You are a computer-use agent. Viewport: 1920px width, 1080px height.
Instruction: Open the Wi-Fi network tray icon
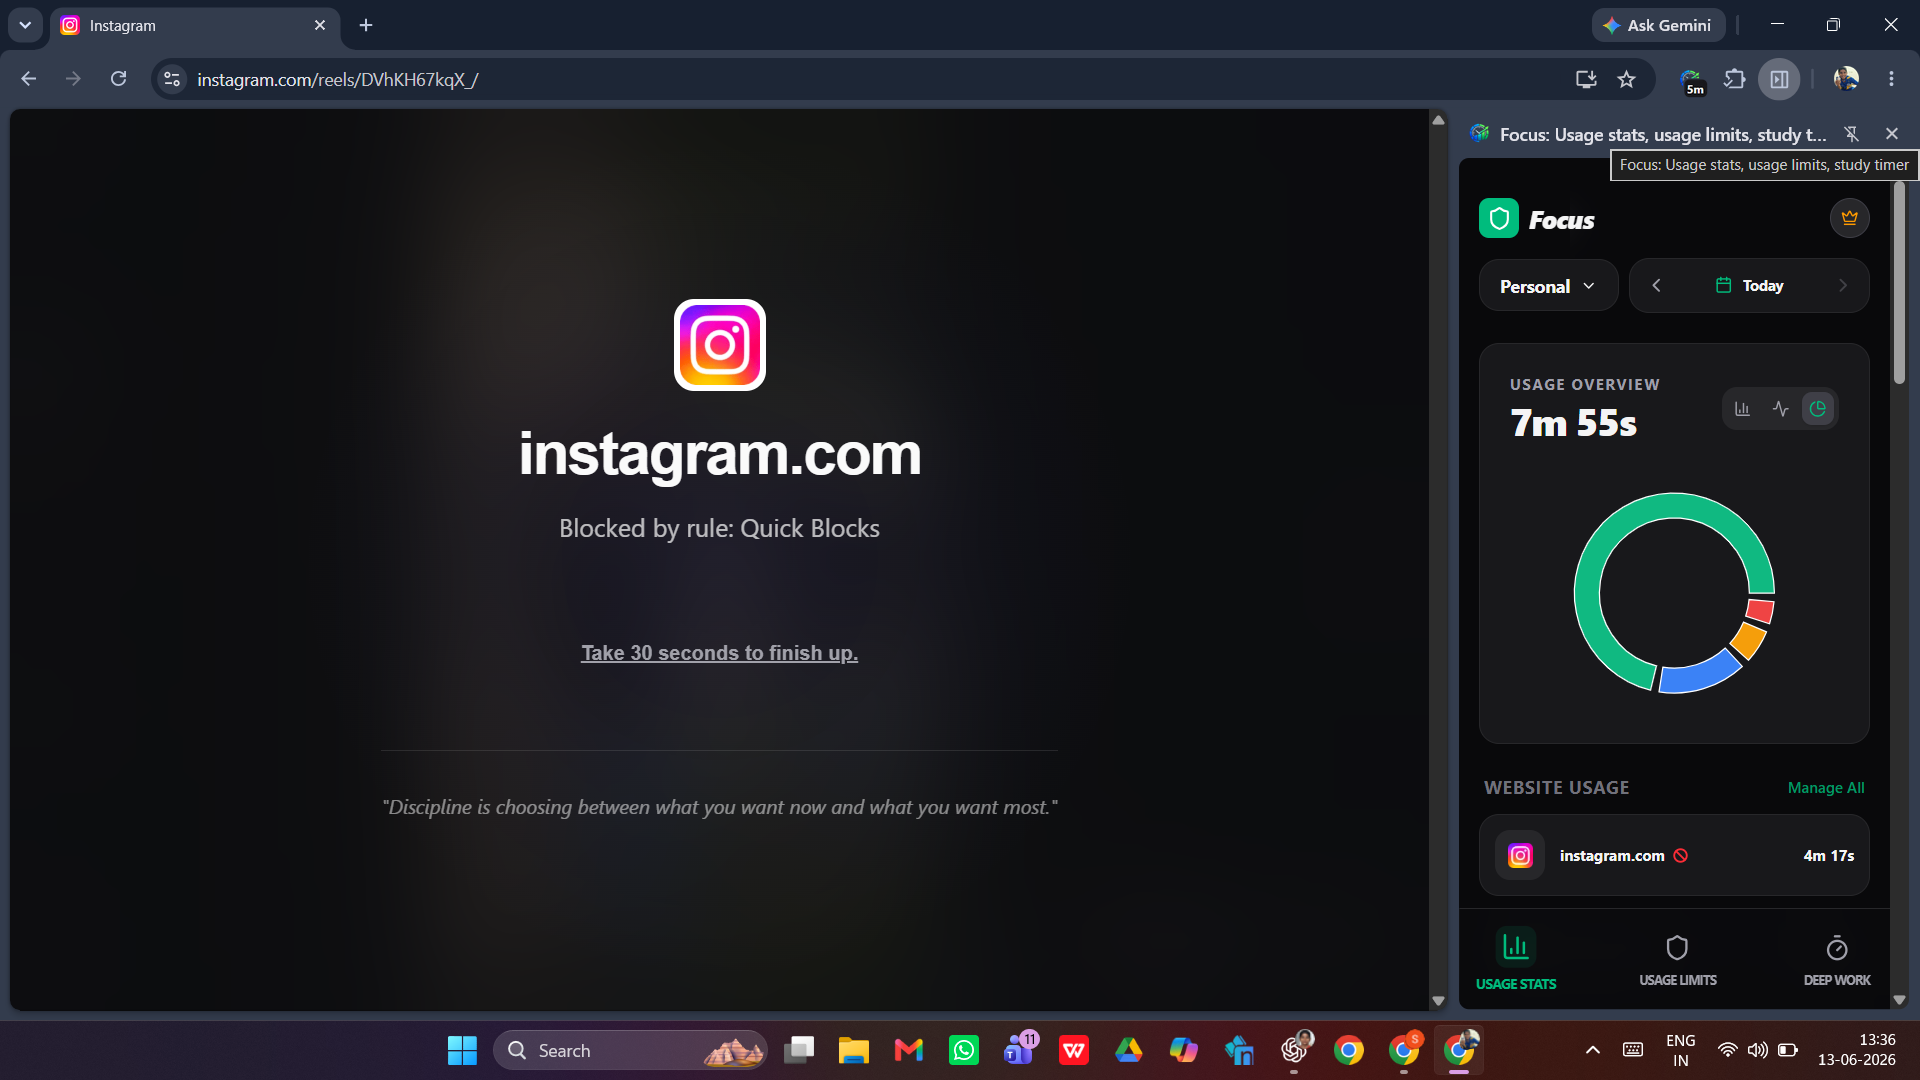(x=1727, y=1050)
